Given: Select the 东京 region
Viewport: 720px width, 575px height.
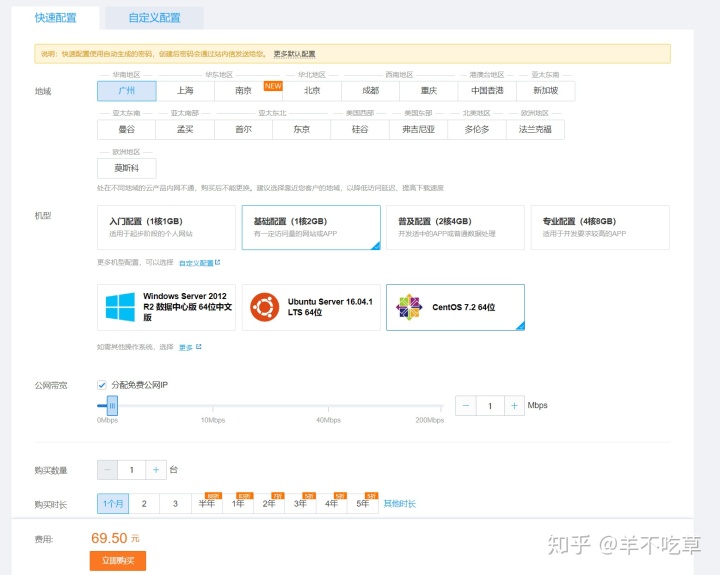Looking at the screenshot, I should click(302, 130).
